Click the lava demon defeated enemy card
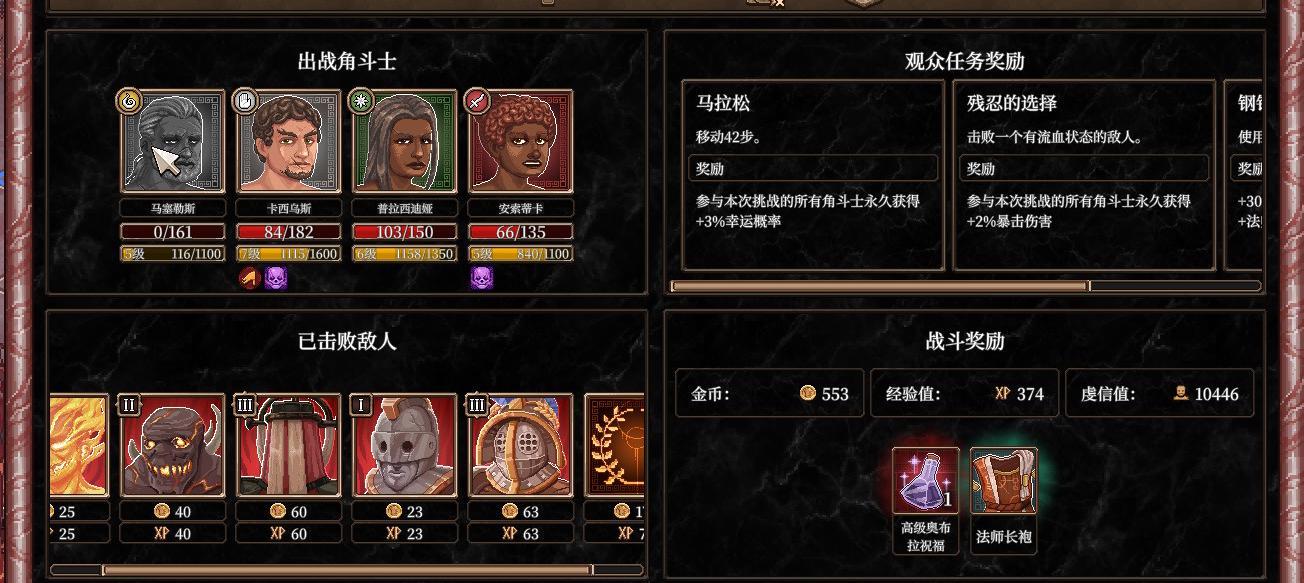 click(173, 445)
